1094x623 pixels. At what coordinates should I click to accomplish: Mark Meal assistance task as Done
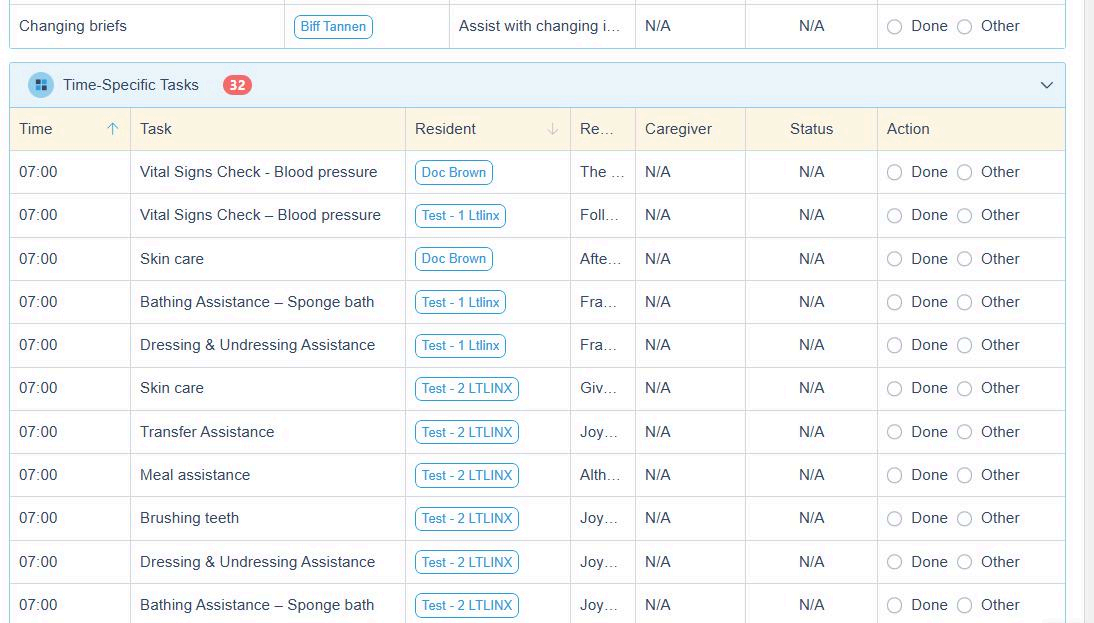[894, 476]
